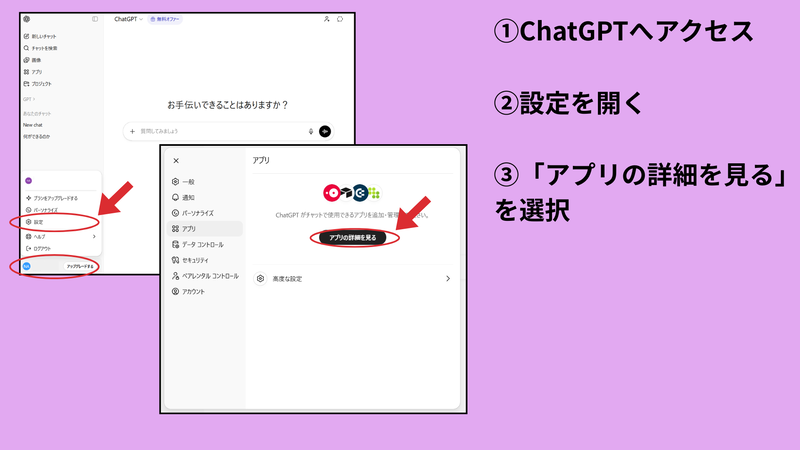Screen dimensions: 800x450
Task: Click the plus attach icon in the prompt box
Action: (x=132, y=132)
